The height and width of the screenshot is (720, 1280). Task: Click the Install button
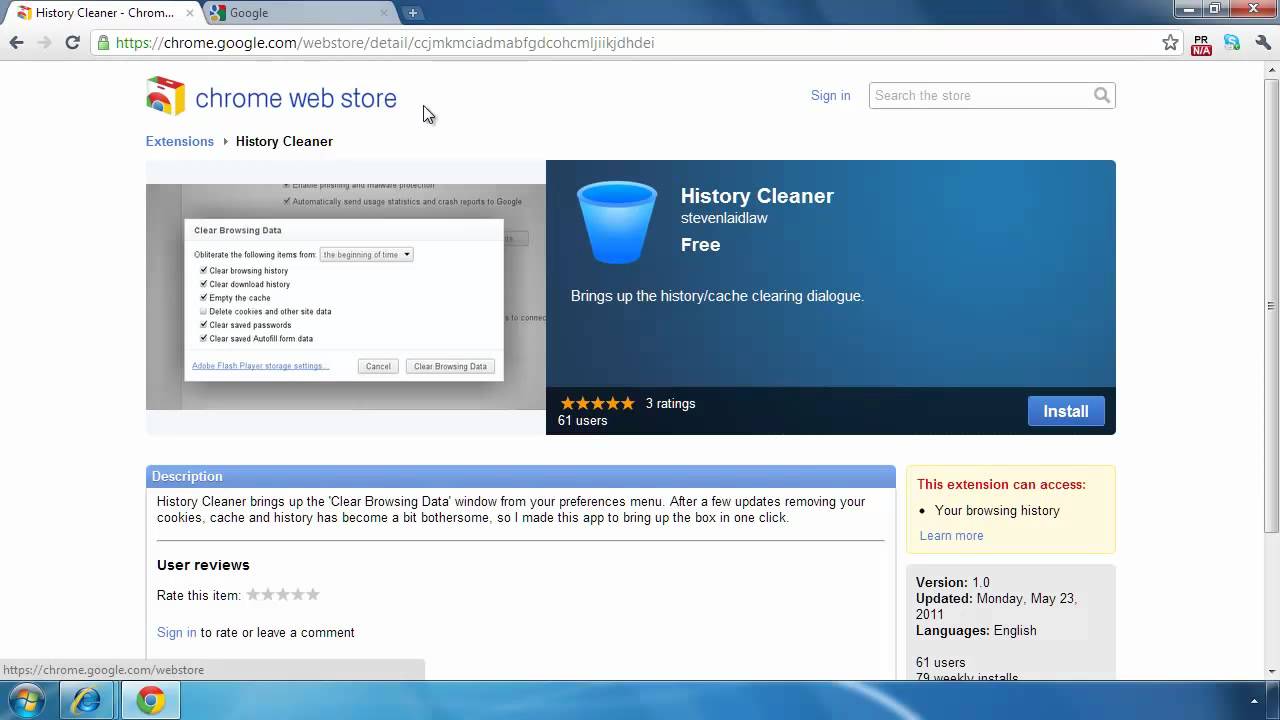point(1066,411)
